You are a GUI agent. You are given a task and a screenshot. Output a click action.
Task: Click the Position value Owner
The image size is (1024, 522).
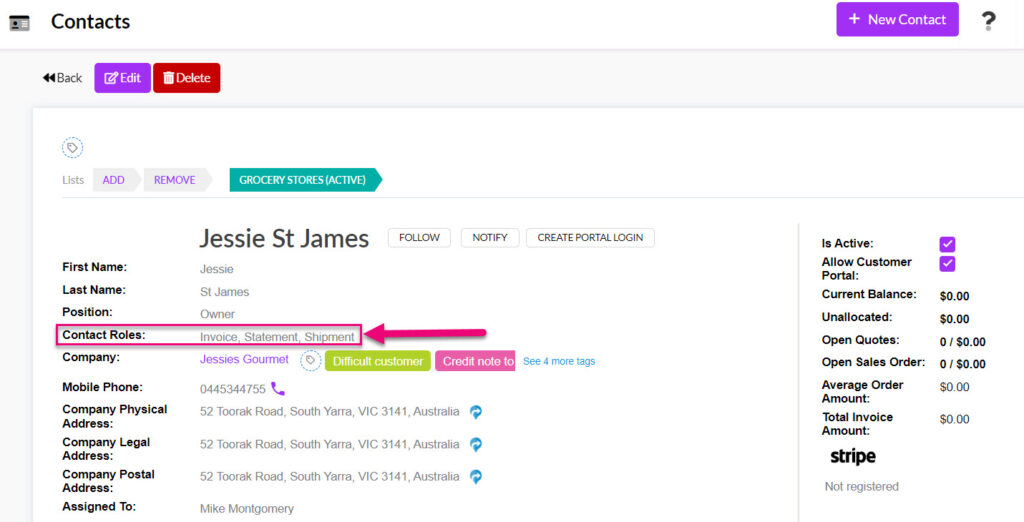217,314
